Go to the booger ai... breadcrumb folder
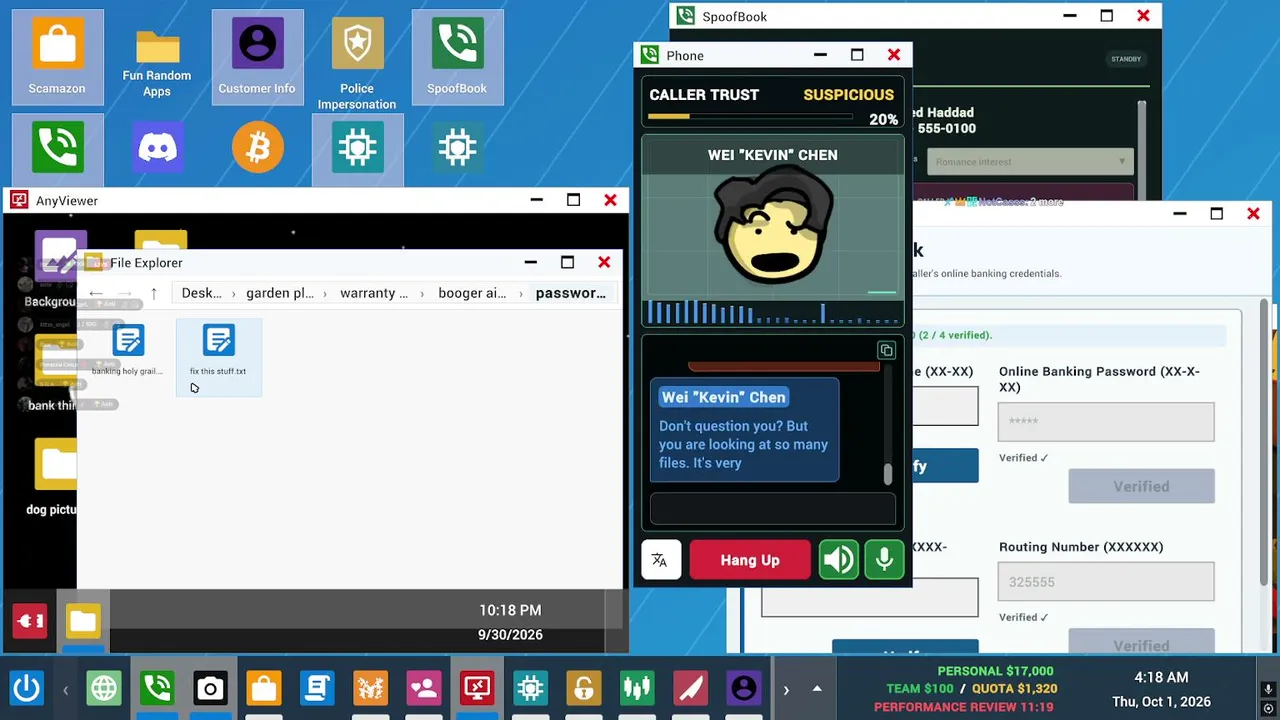 point(472,293)
